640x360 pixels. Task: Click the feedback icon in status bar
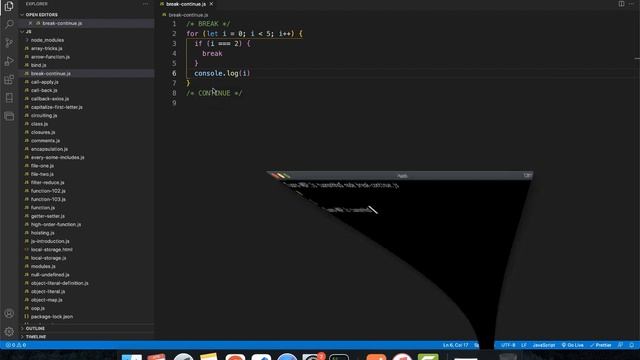point(620,345)
